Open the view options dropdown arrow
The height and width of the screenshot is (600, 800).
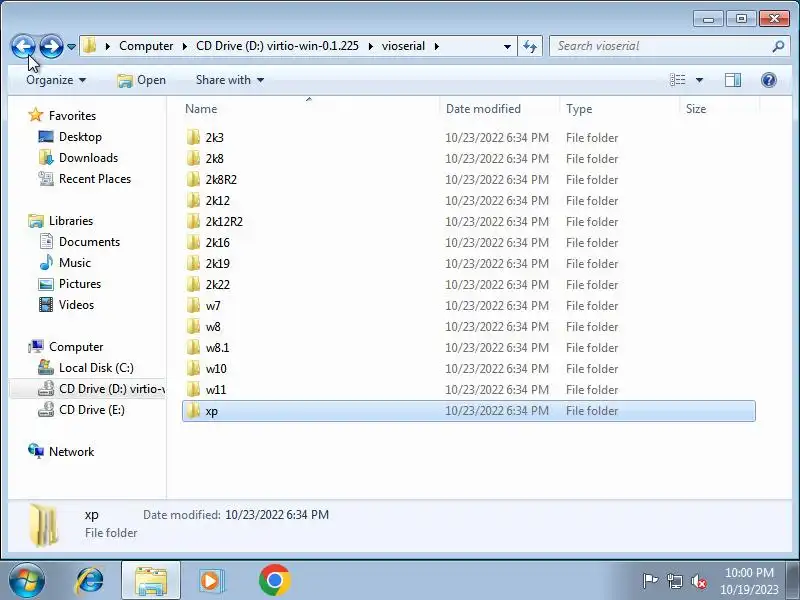(699, 80)
